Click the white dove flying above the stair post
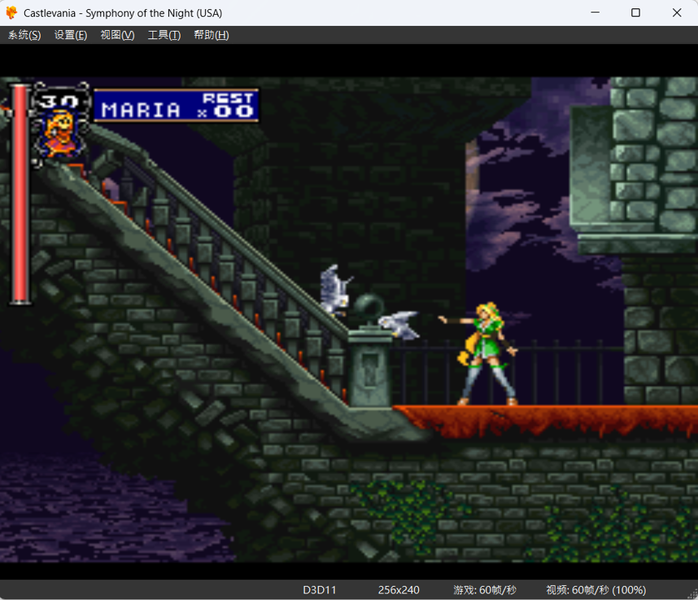 [x=336, y=290]
